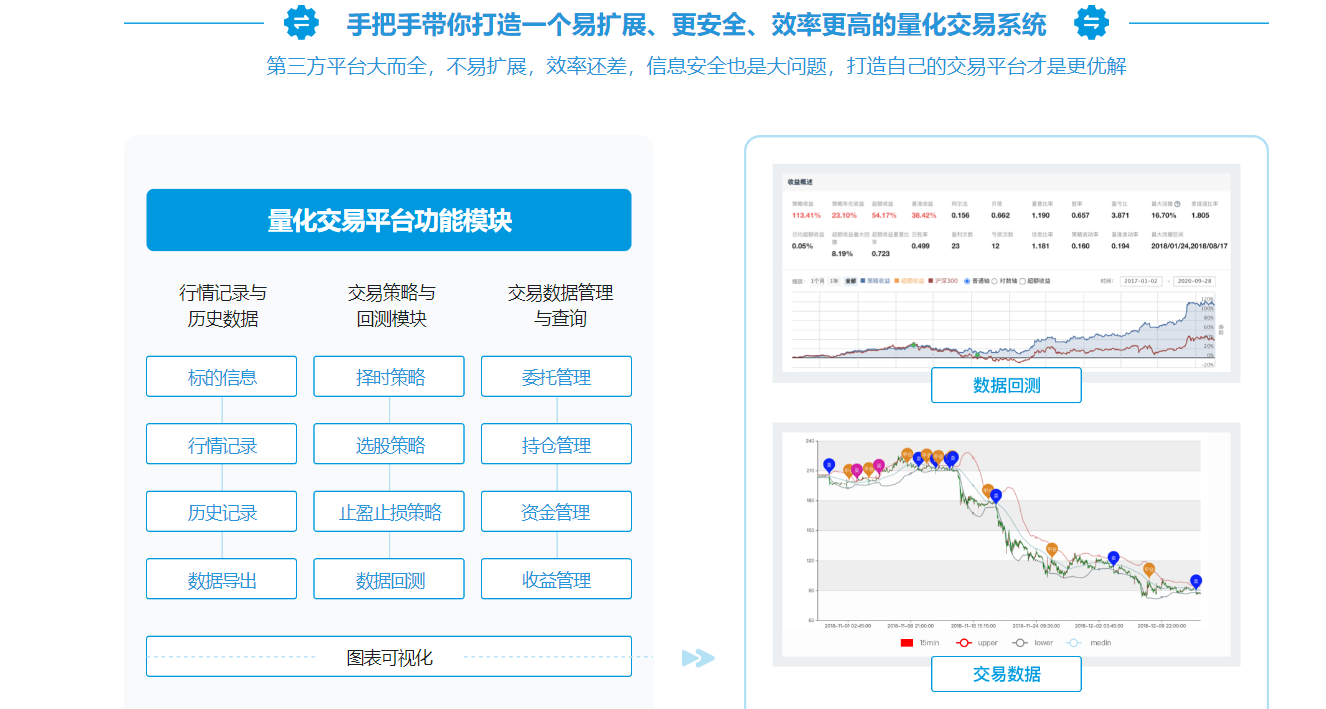Open the 择时策略 module box
Image resolution: width=1326 pixels, height=709 pixels.
pos(389,377)
